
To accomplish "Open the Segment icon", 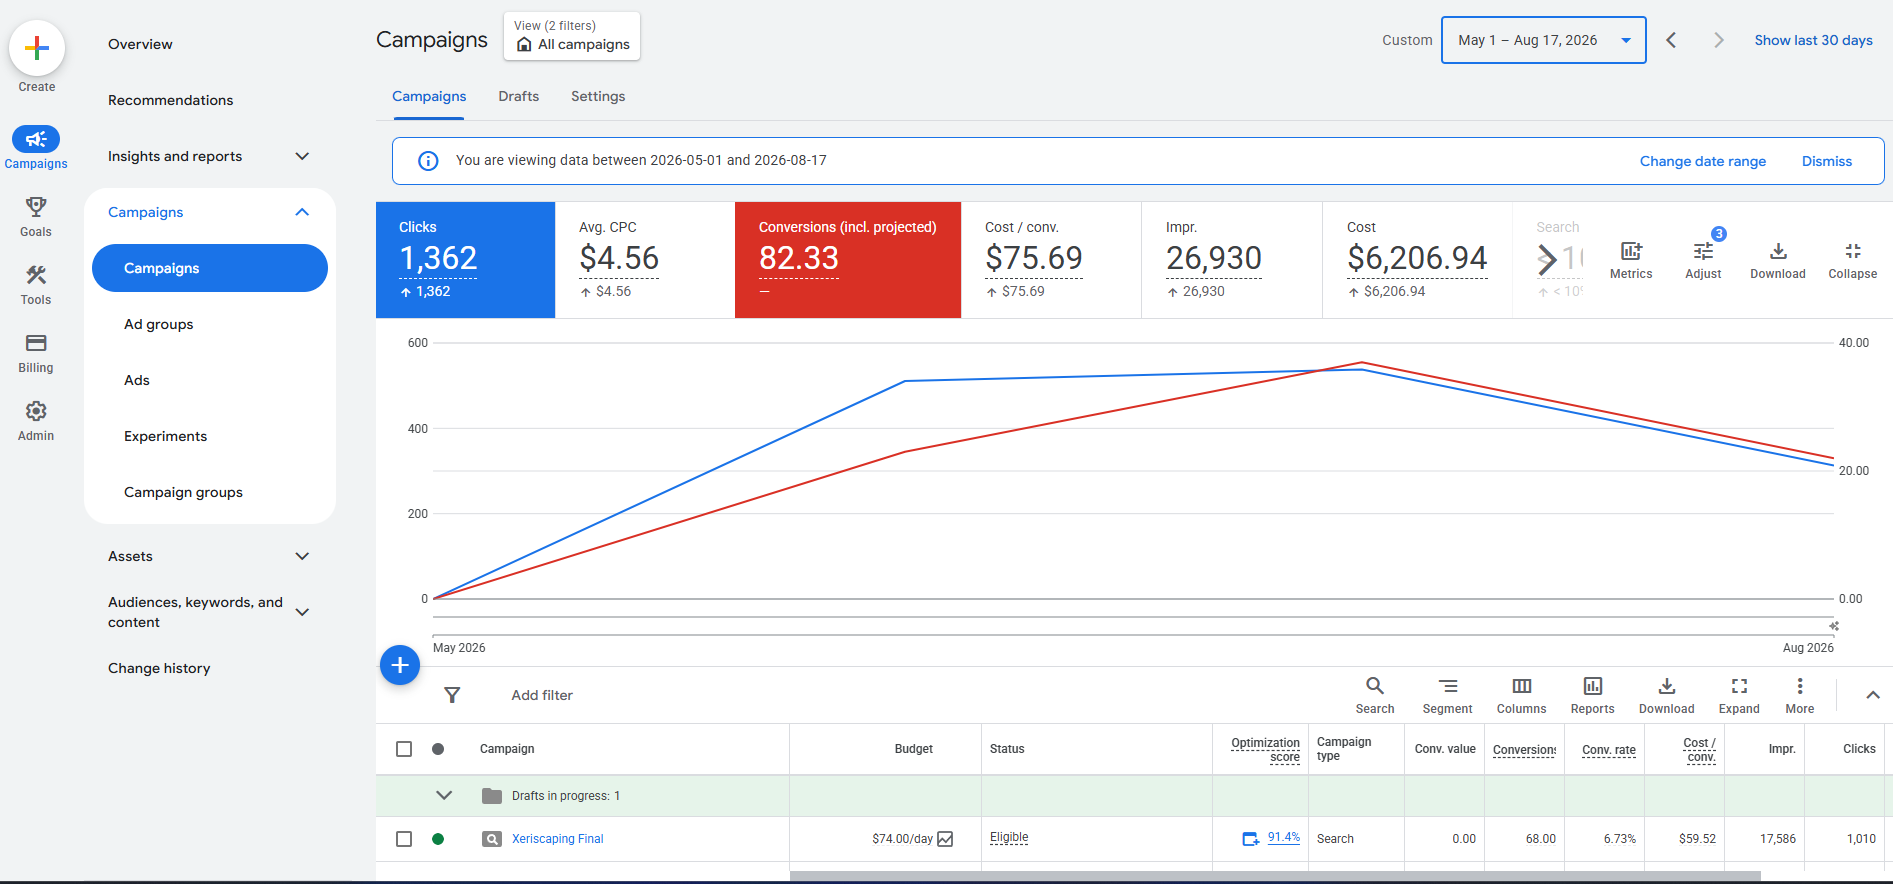I will (1447, 686).
